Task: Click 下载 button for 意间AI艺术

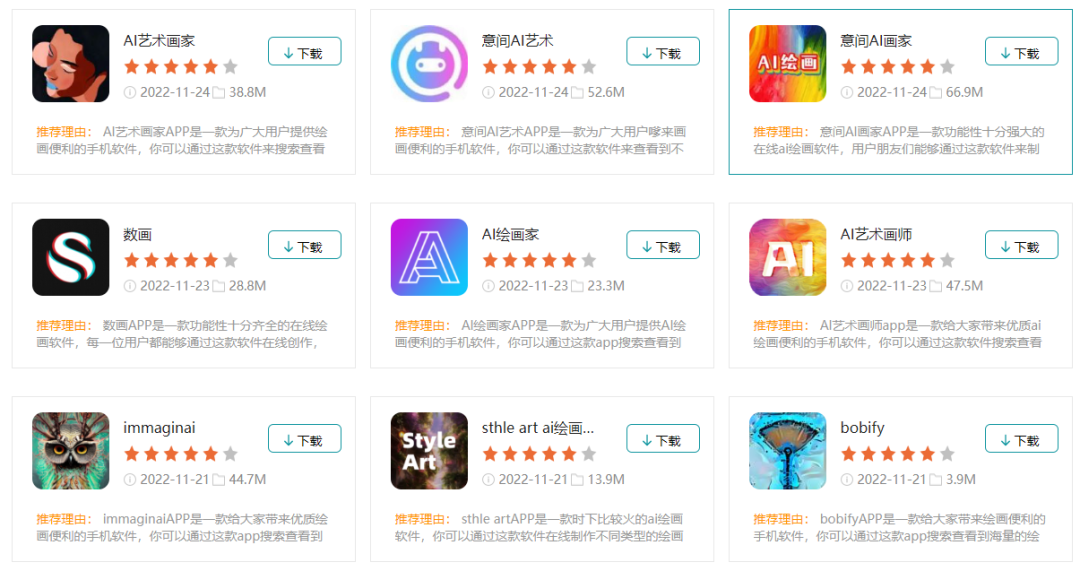Action: (663, 52)
